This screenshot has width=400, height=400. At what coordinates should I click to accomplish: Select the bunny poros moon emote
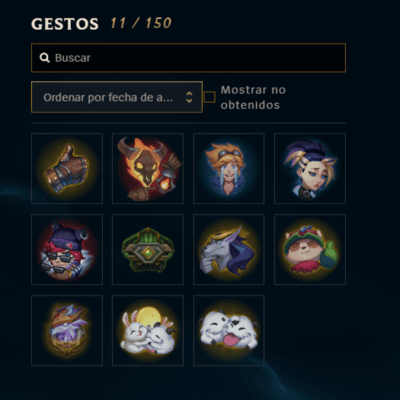click(x=148, y=330)
